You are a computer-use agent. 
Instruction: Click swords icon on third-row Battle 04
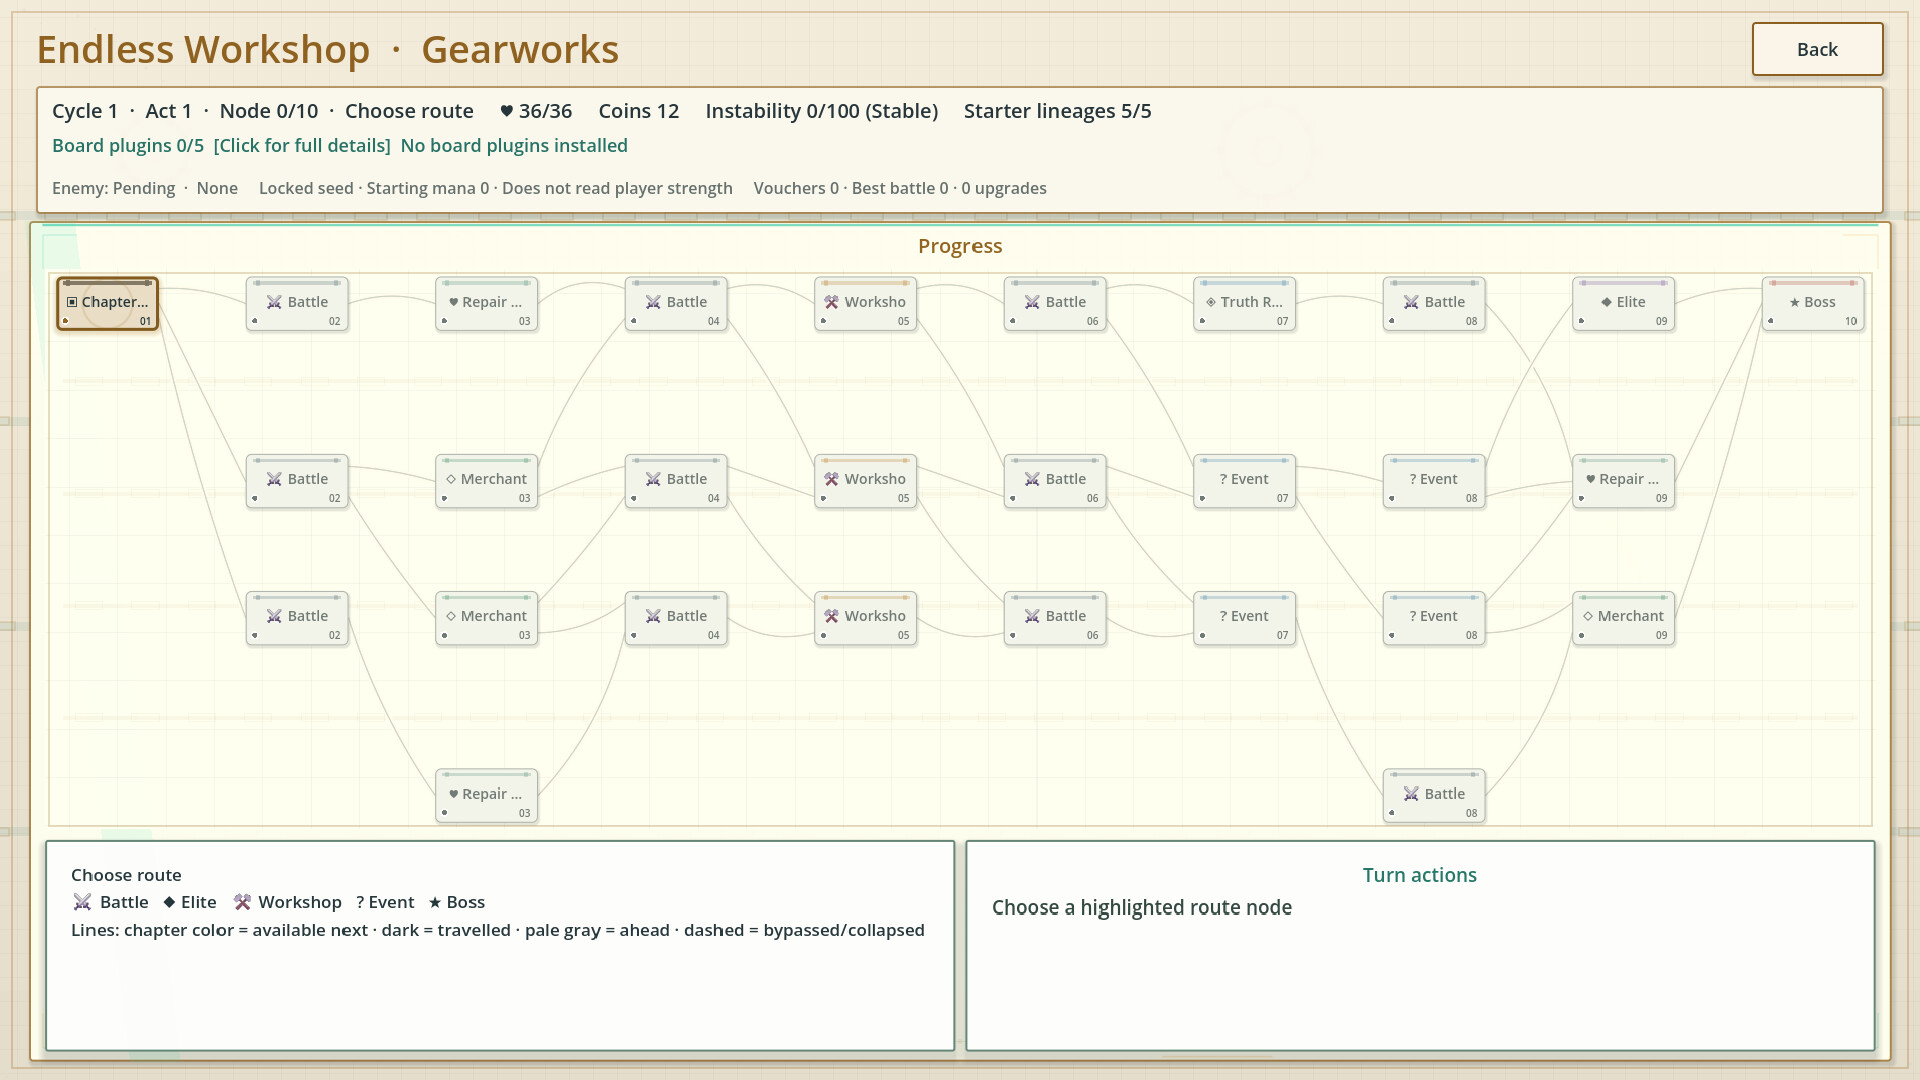[653, 616]
